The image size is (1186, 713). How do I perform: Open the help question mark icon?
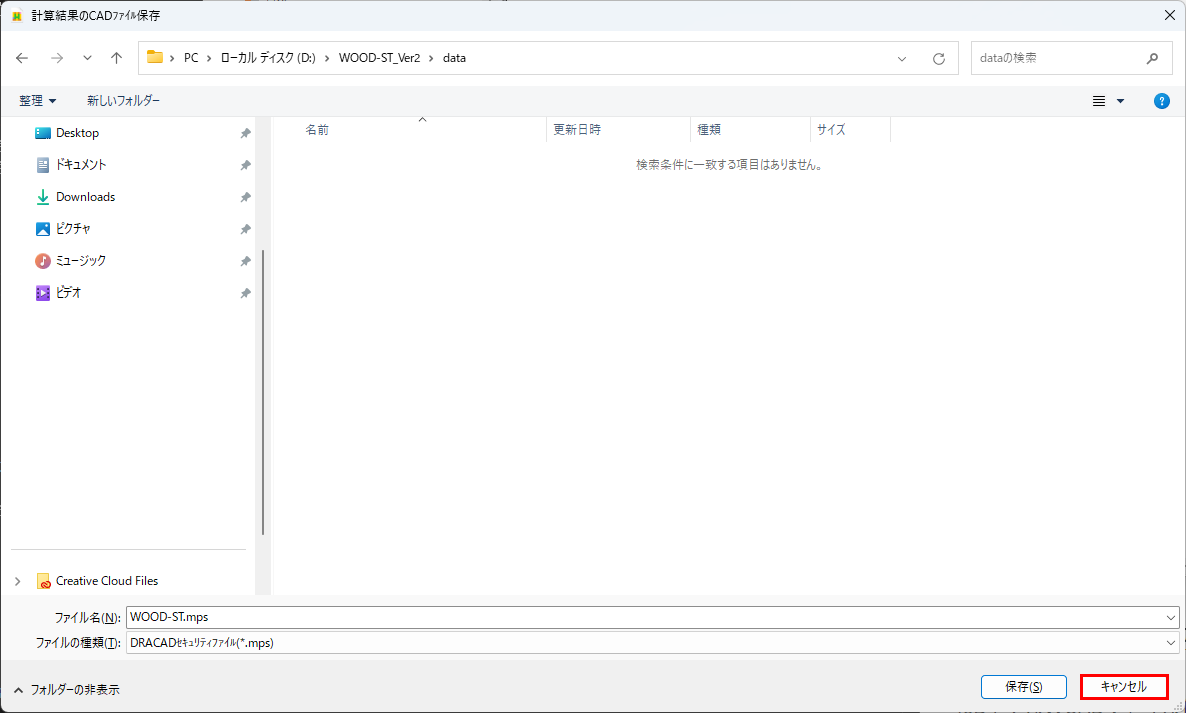tap(1161, 101)
